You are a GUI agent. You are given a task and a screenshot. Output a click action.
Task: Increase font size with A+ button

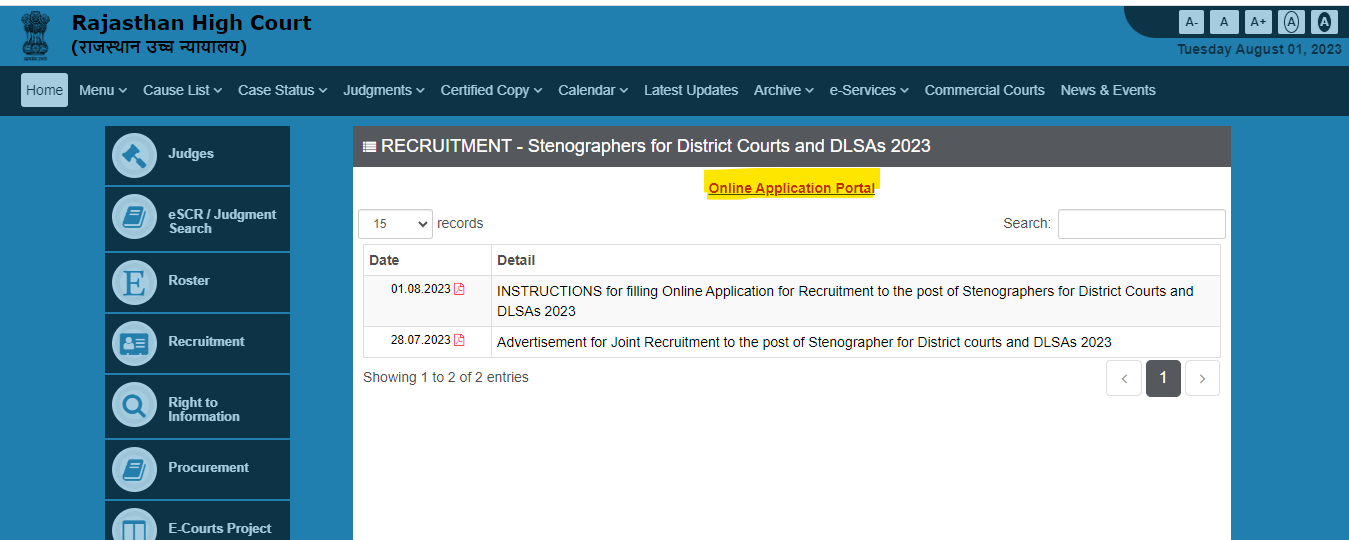pos(1258,22)
